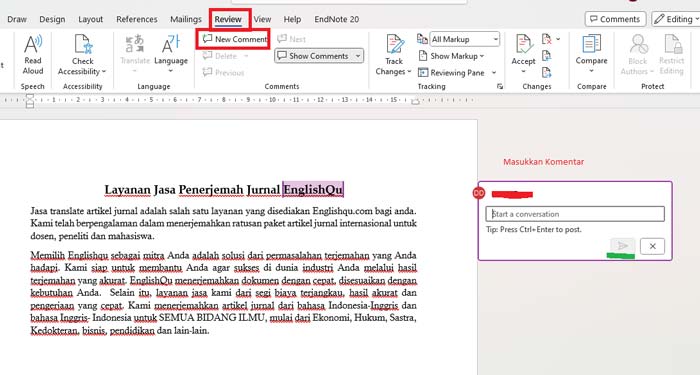Viewport: 700px width, 375px height.
Task: Post the comment with the send arrow
Action: pos(622,246)
